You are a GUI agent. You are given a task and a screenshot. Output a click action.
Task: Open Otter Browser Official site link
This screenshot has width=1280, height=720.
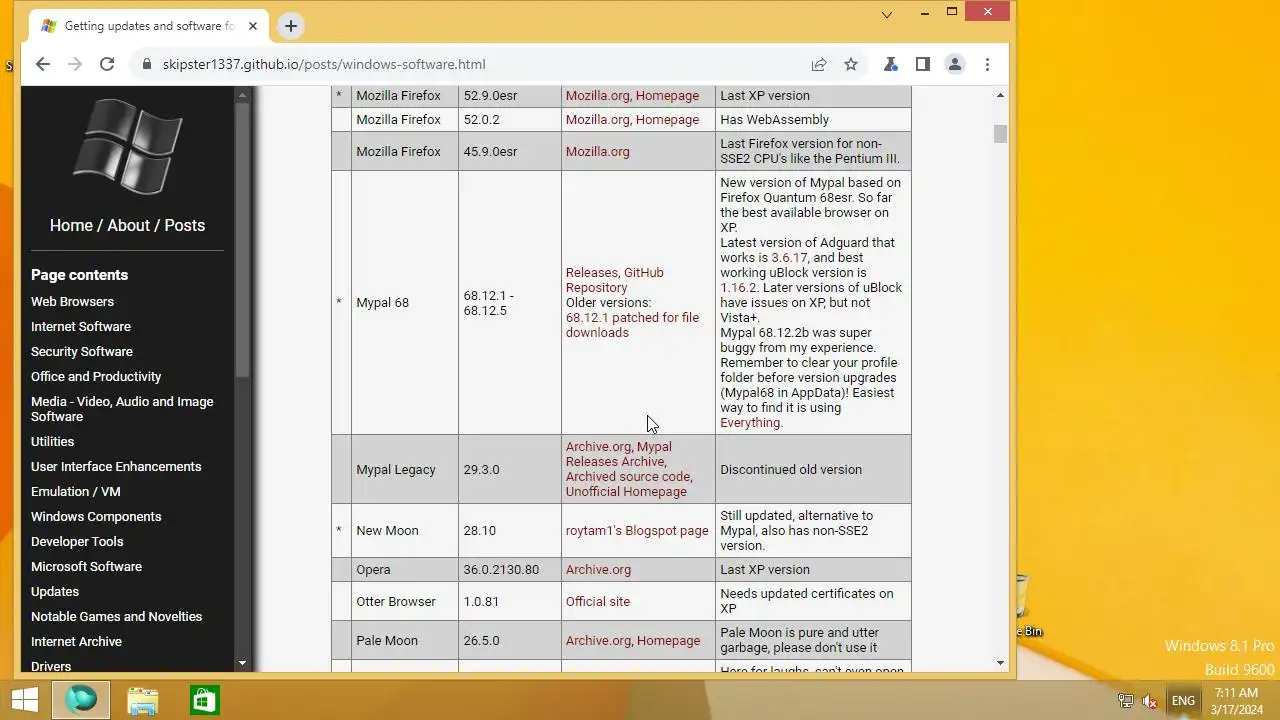pyautogui.click(x=598, y=602)
